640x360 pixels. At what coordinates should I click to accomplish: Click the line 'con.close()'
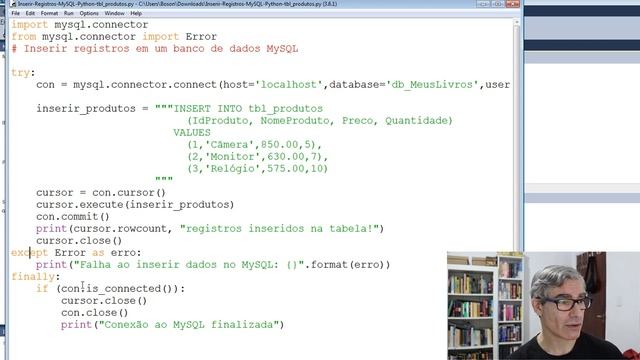click(x=95, y=313)
